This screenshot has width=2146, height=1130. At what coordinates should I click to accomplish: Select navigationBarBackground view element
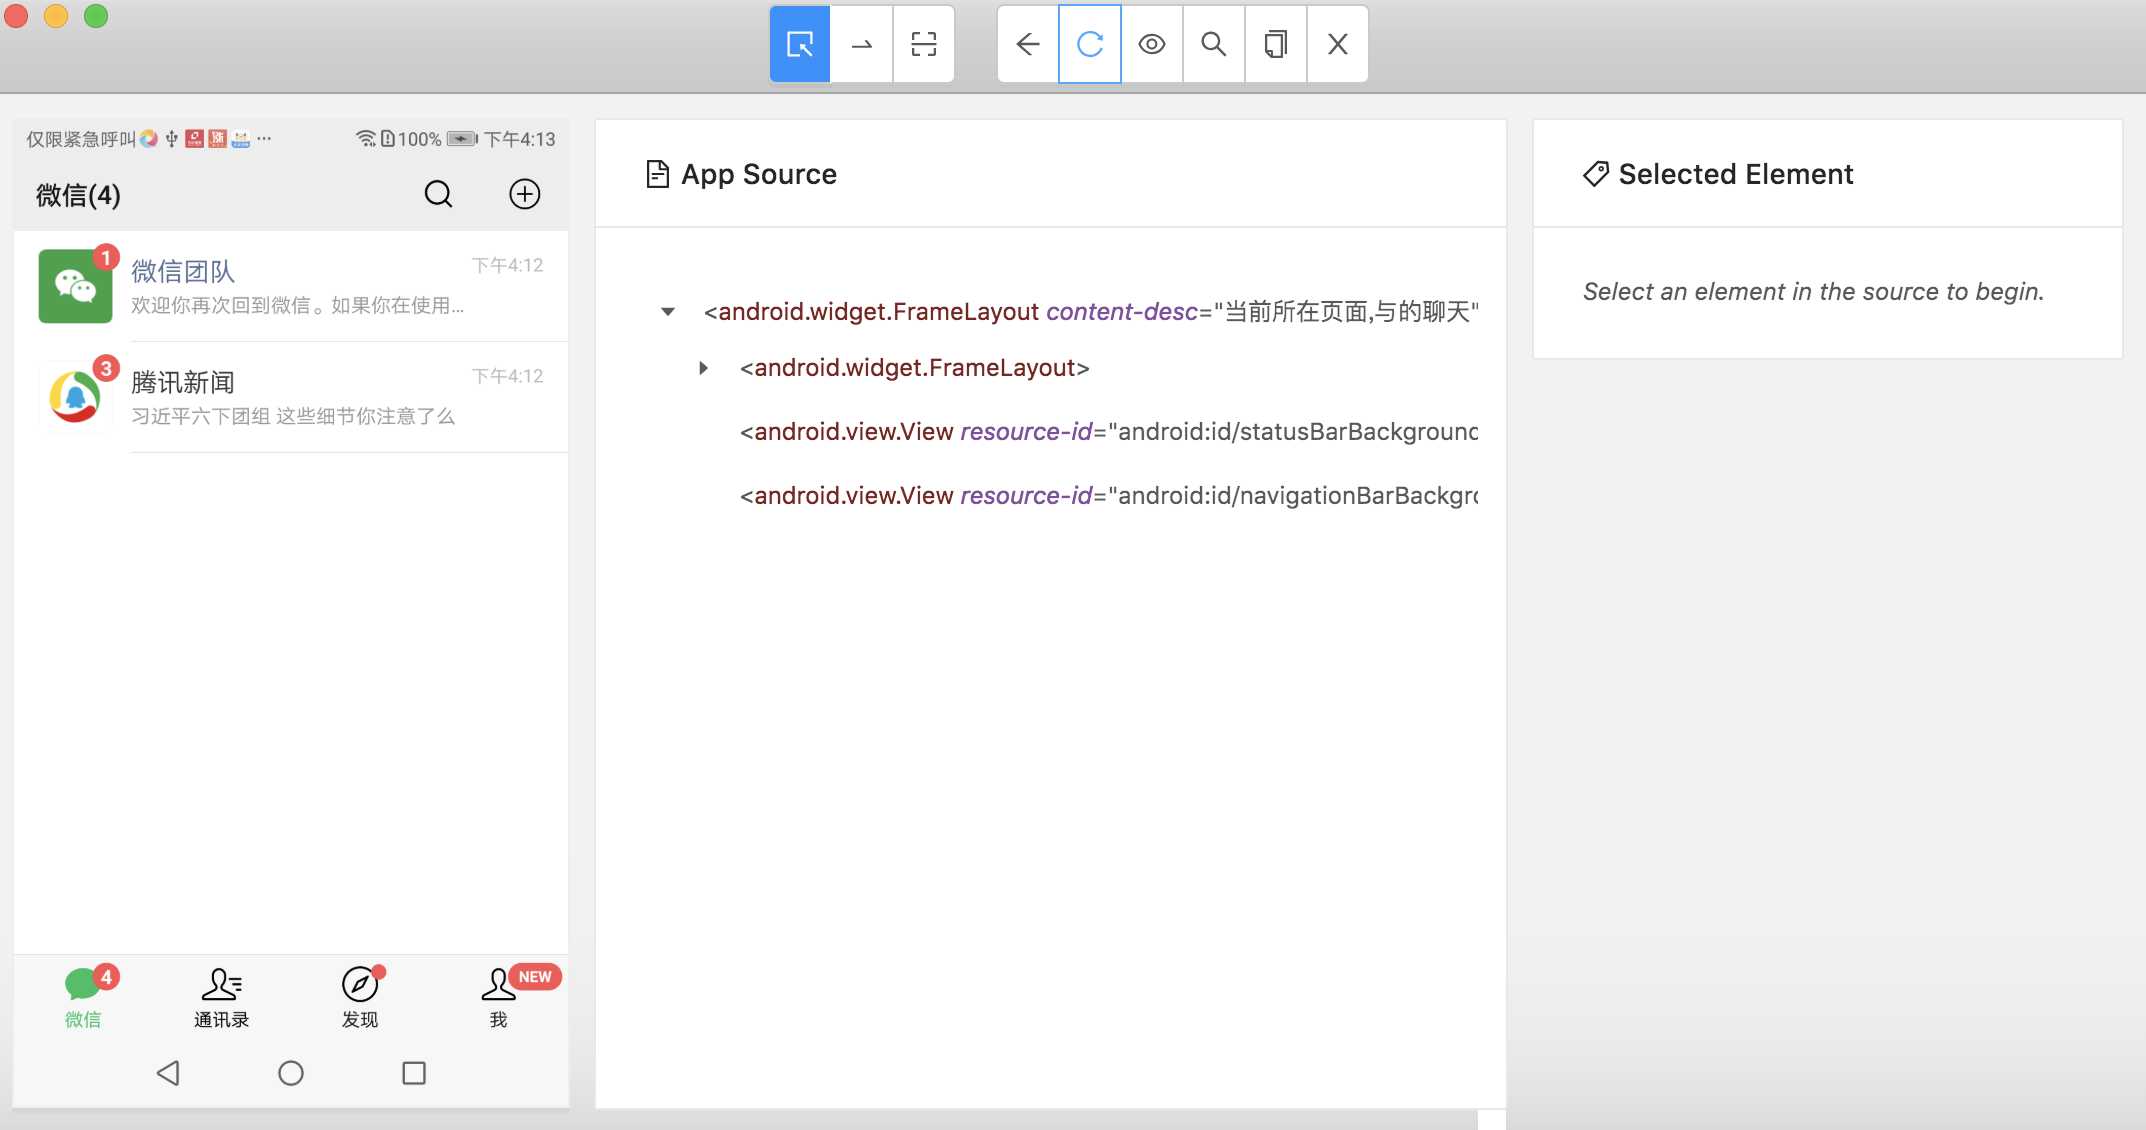(1107, 495)
